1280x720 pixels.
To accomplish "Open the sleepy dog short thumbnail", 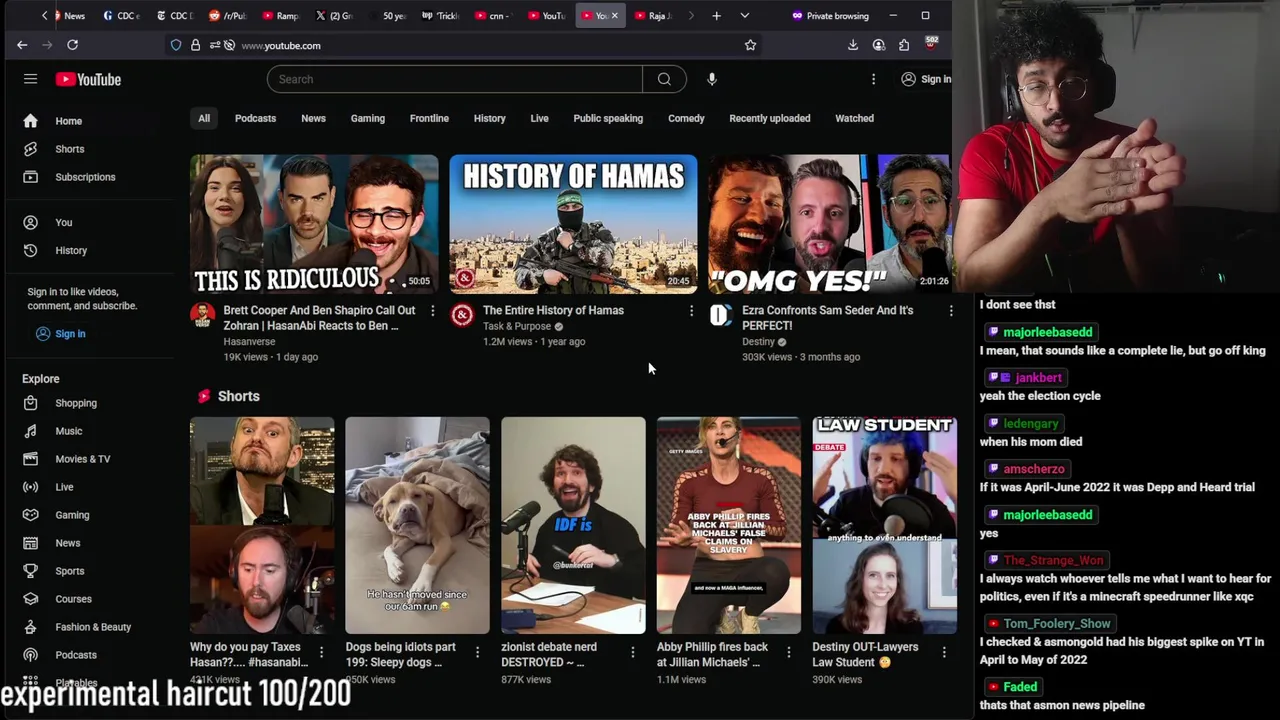I will [417, 525].
